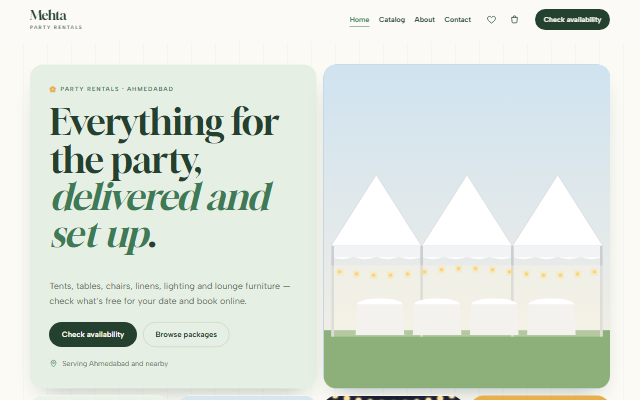The image size is (640, 400).
Task: Select the Browse packages button
Action: [x=186, y=334]
